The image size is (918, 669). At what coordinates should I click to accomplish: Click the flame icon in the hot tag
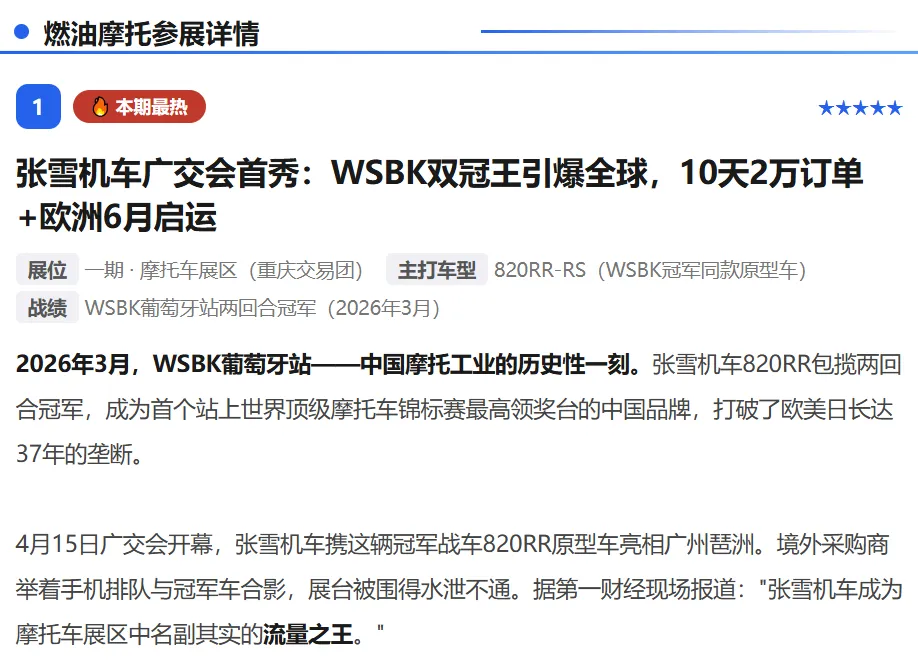pyautogui.click(x=100, y=107)
